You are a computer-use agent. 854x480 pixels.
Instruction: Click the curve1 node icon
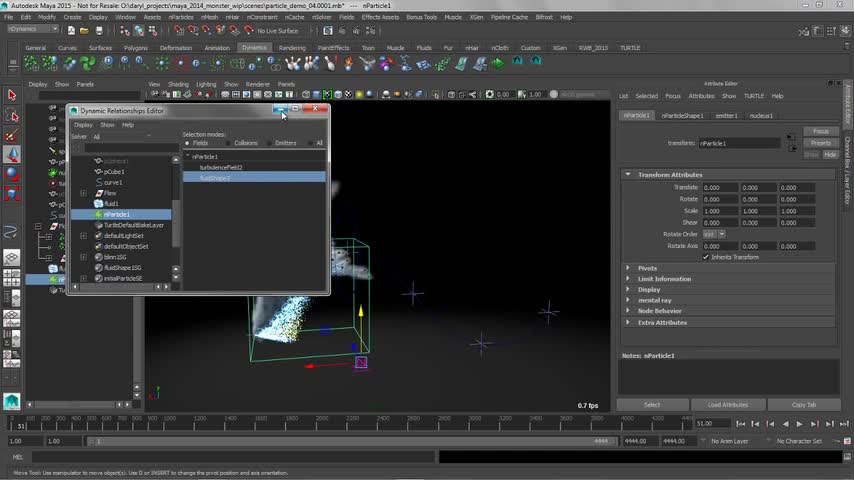click(98, 183)
